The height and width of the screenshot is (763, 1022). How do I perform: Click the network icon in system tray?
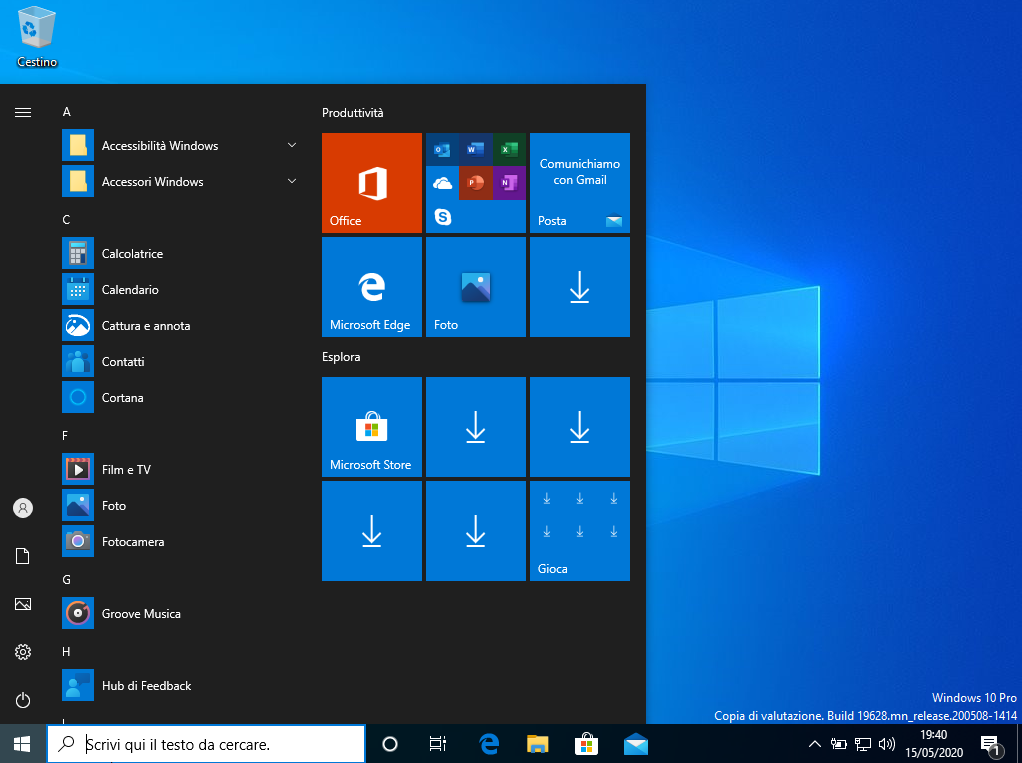[x=863, y=743]
